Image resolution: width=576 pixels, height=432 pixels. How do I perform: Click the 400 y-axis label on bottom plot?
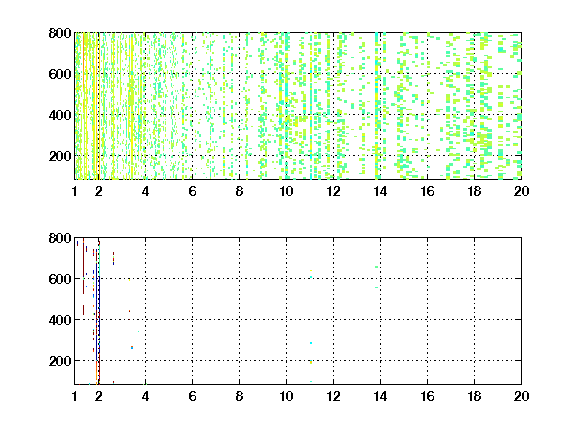tap(60, 320)
